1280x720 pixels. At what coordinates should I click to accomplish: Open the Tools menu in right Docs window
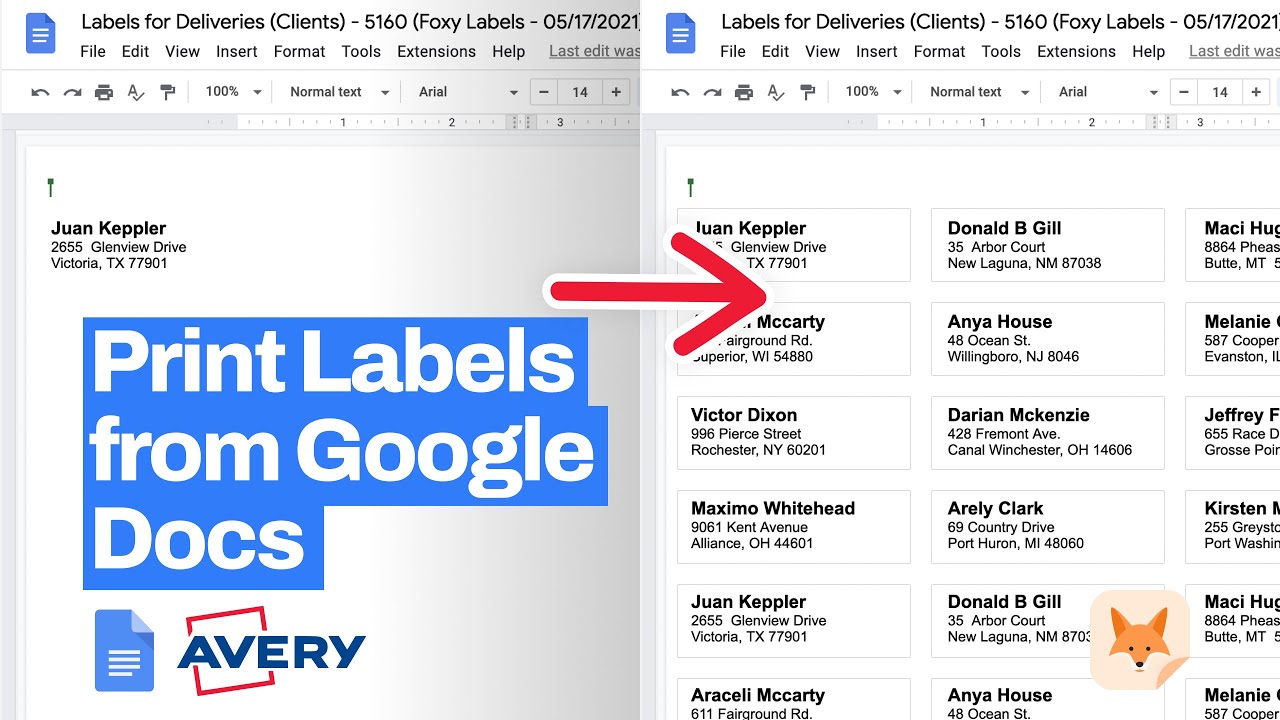coord(1001,51)
